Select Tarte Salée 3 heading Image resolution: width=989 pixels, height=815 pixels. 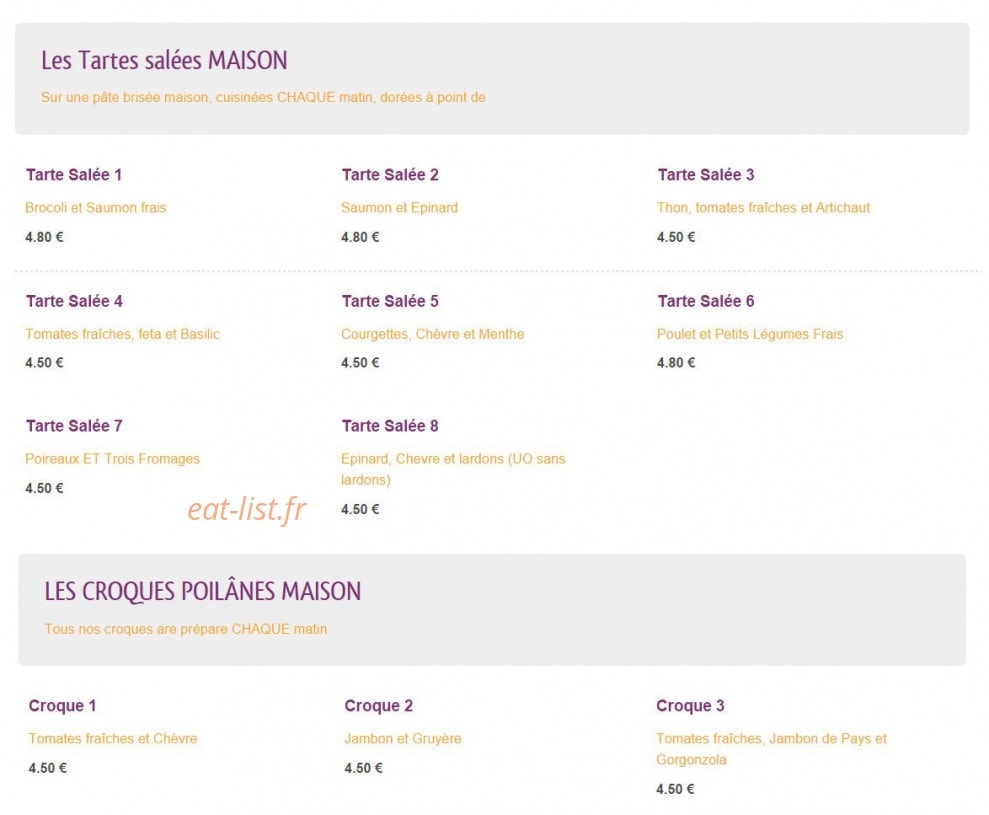pos(706,175)
